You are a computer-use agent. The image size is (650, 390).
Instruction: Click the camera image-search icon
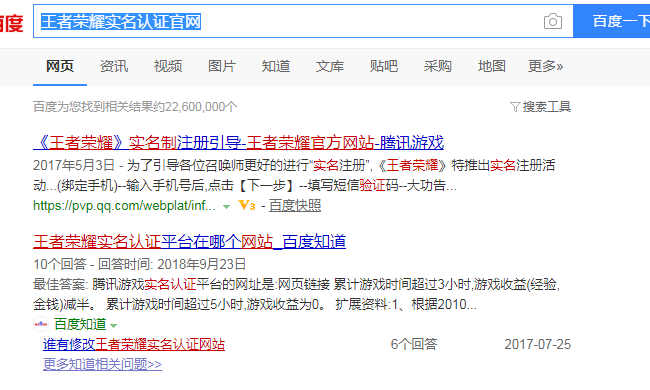(553, 21)
